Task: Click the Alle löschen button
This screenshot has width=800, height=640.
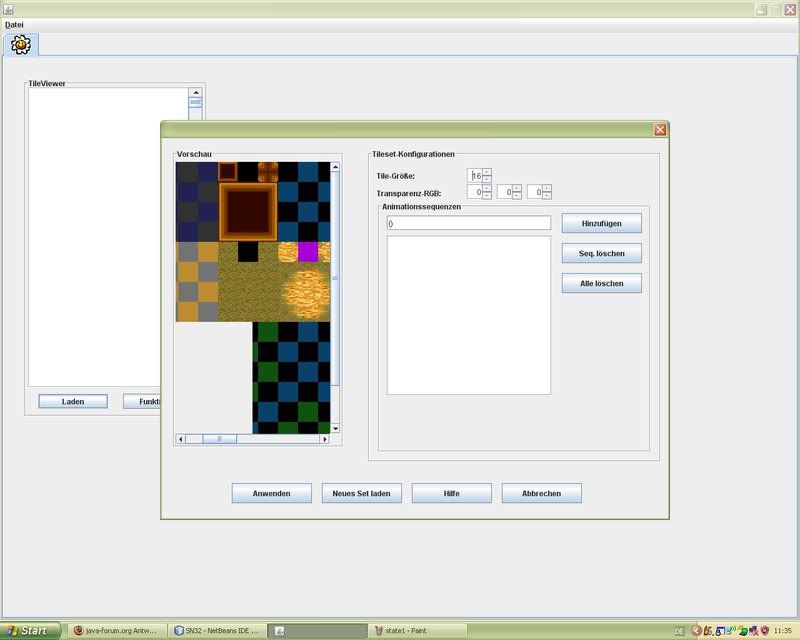Action: (602, 283)
